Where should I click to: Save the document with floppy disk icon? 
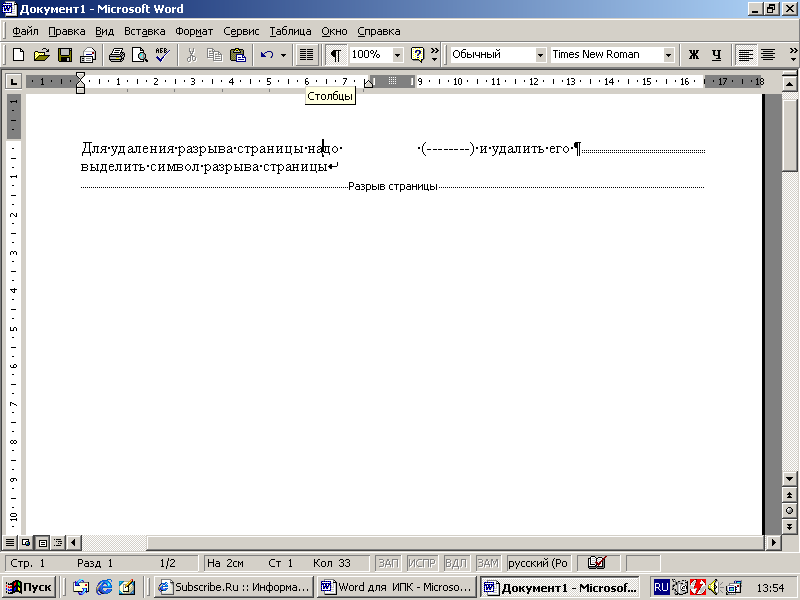(65, 55)
